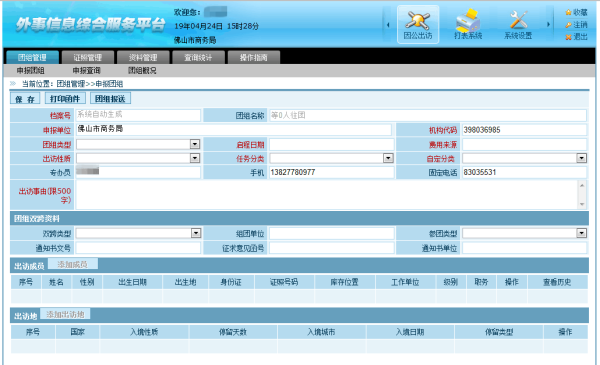Viewport: 600px width, 365px height.
Task: Click the 库存位置 column header
Action: pos(345,282)
